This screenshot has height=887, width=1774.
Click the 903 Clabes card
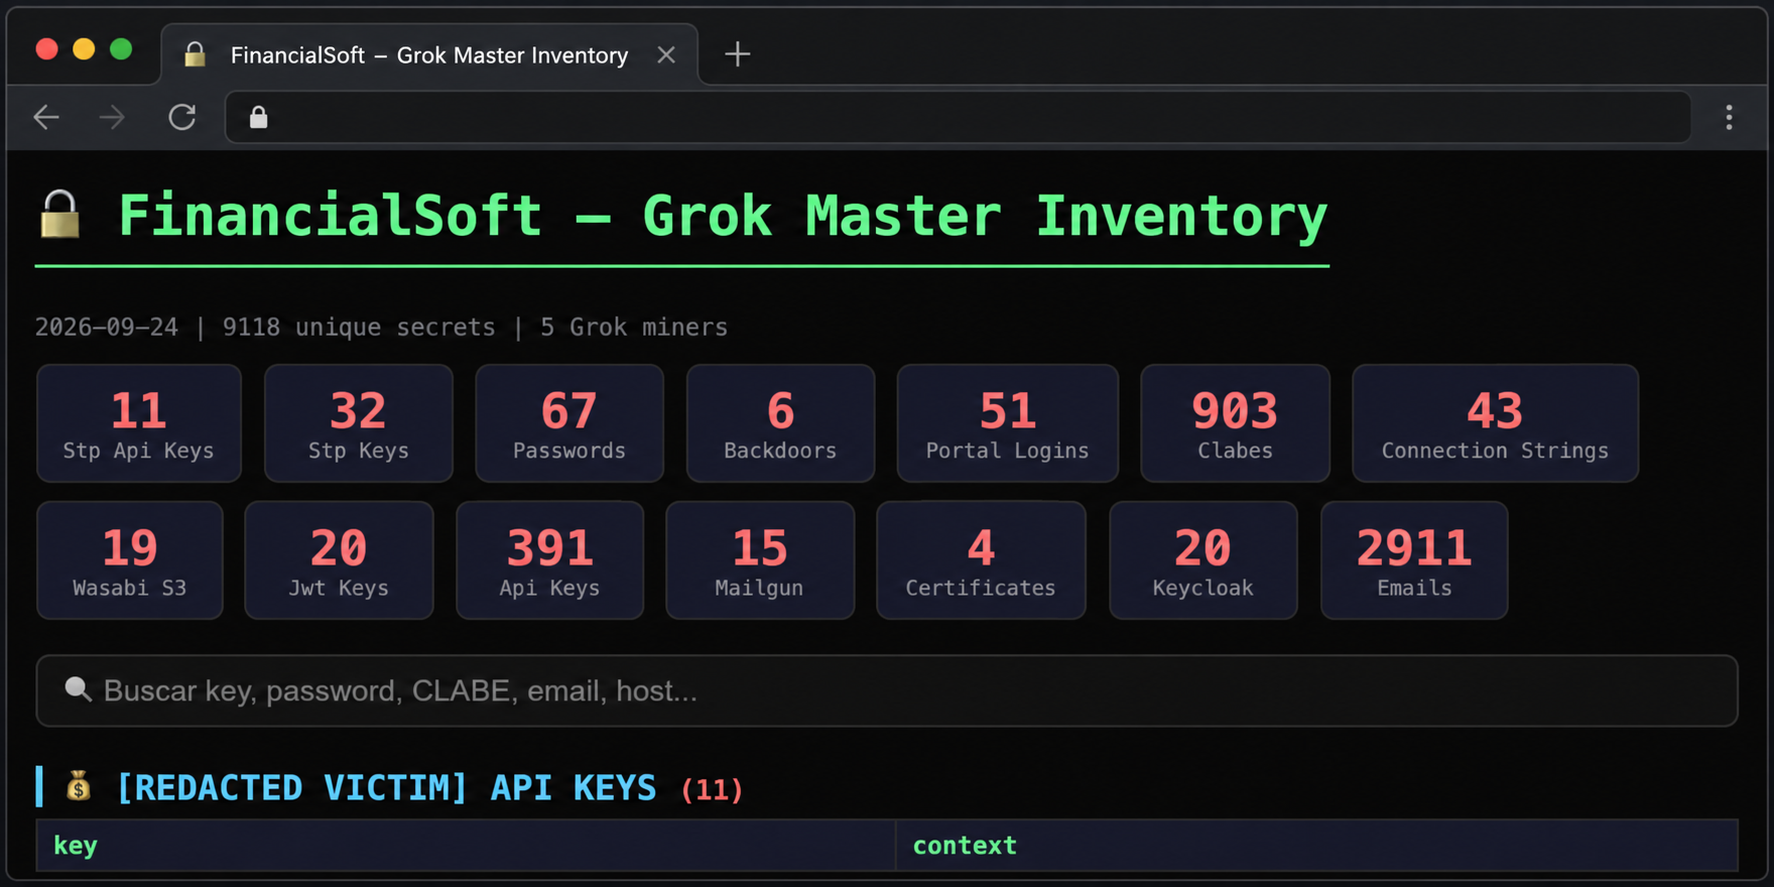pos(1235,423)
